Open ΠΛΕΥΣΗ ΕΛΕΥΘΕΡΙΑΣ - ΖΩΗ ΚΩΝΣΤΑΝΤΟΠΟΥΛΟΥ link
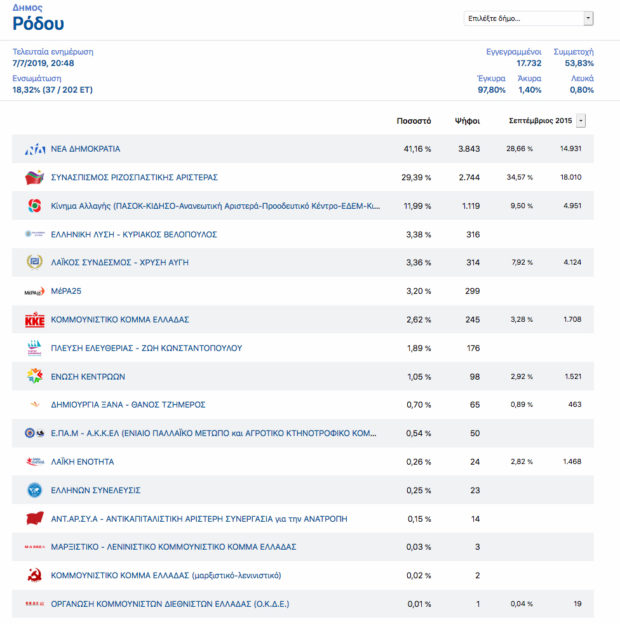Screen dimensions: 620x624 point(146,348)
